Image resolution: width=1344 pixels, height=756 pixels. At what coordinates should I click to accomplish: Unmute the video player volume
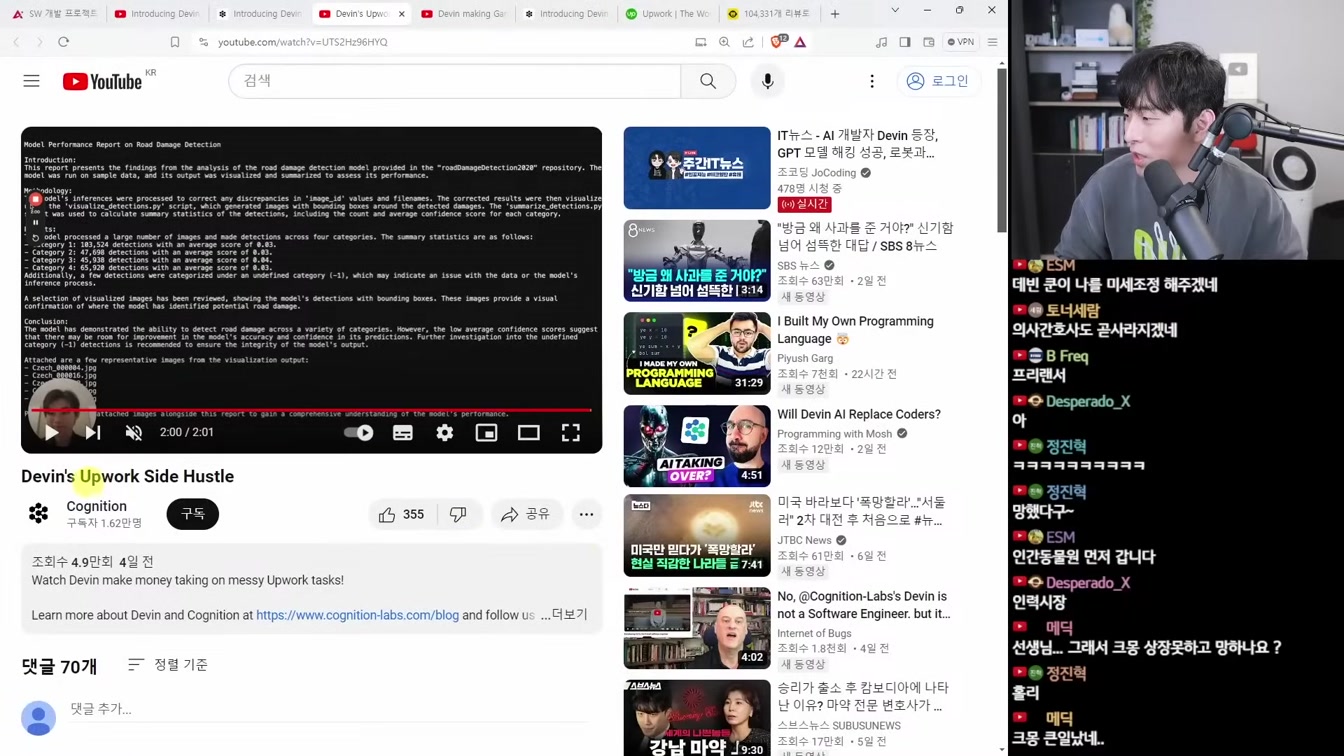(134, 433)
